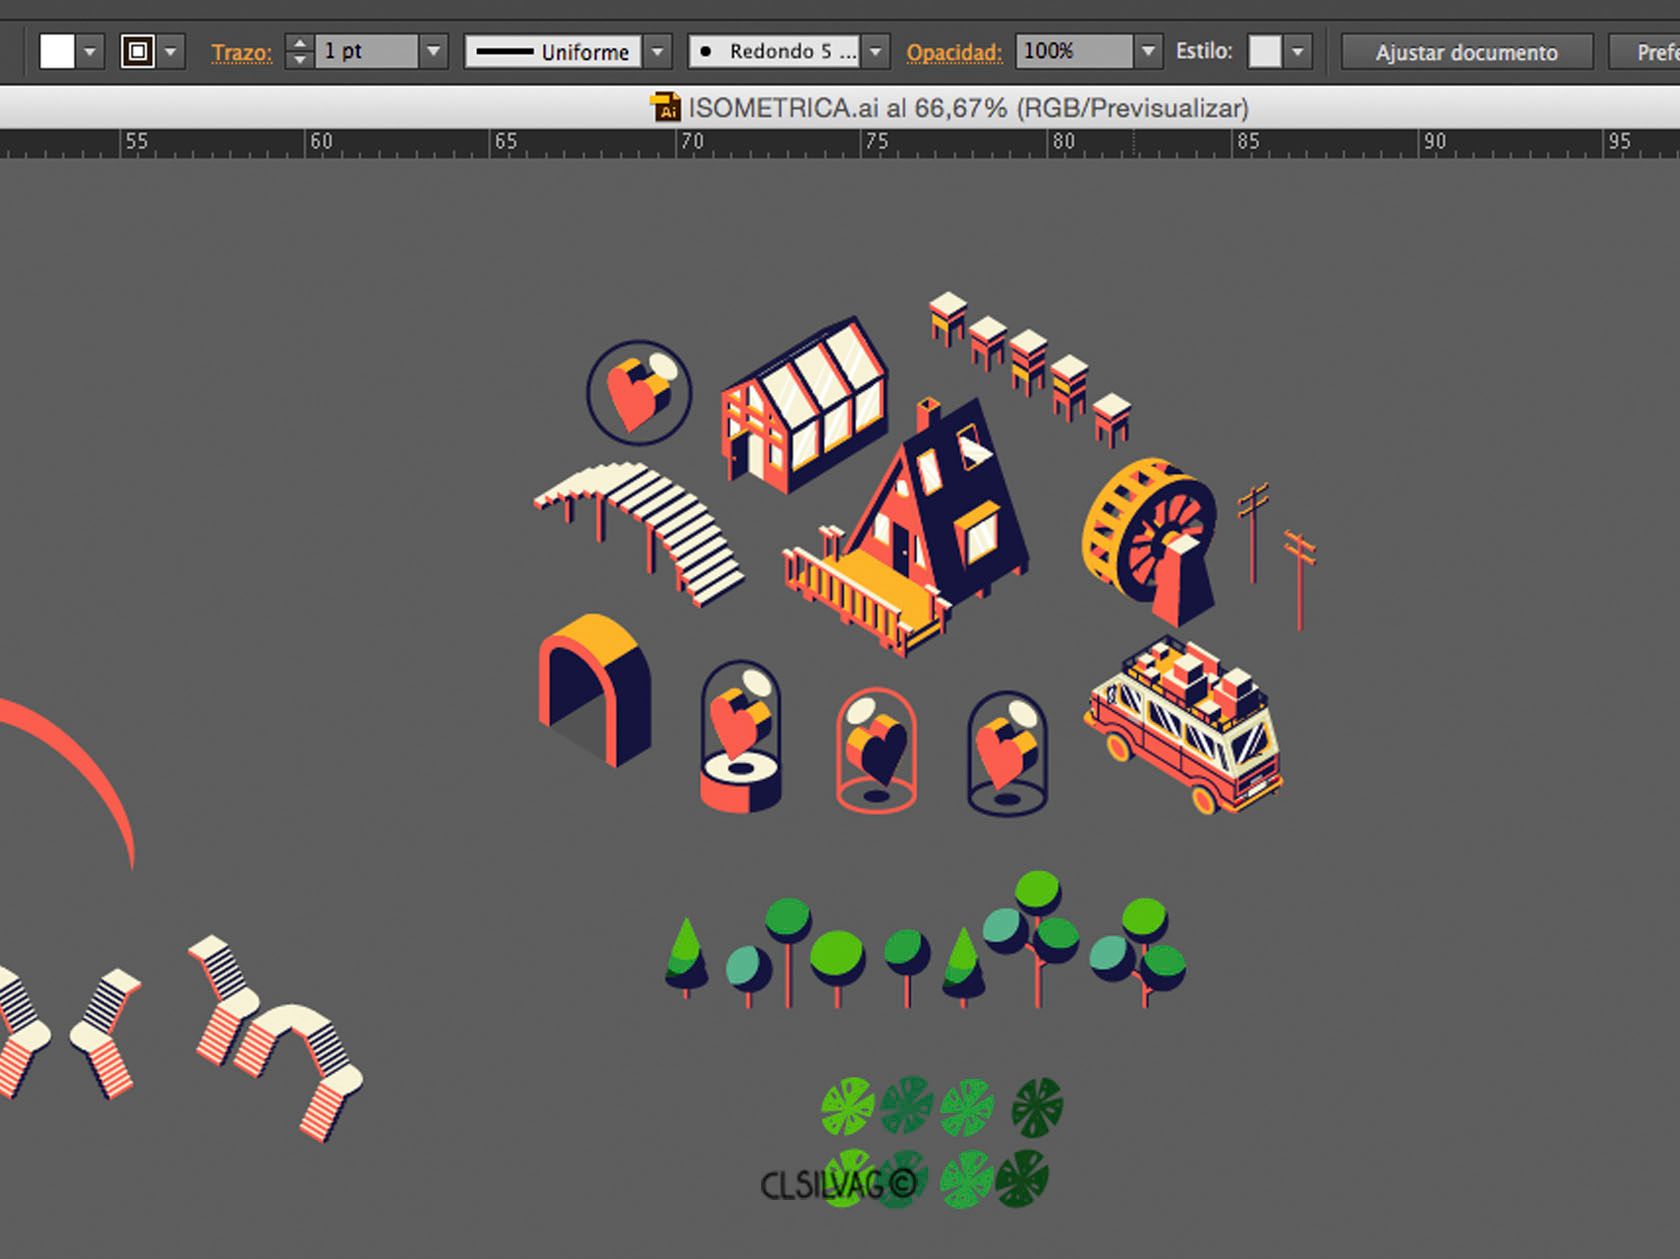This screenshot has width=1680, height=1259.
Task: Click the Ajustar documento button
Action: point(1466,52)
